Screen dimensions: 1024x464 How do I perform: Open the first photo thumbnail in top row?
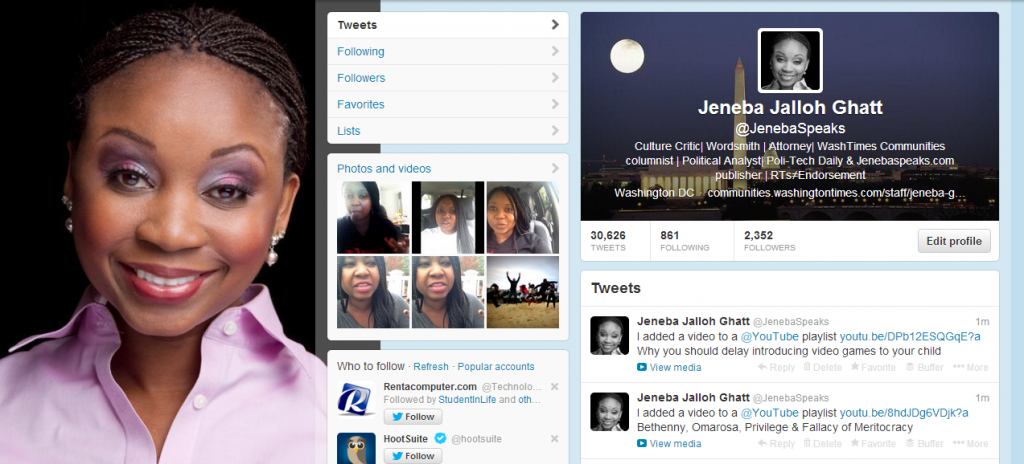373,217
